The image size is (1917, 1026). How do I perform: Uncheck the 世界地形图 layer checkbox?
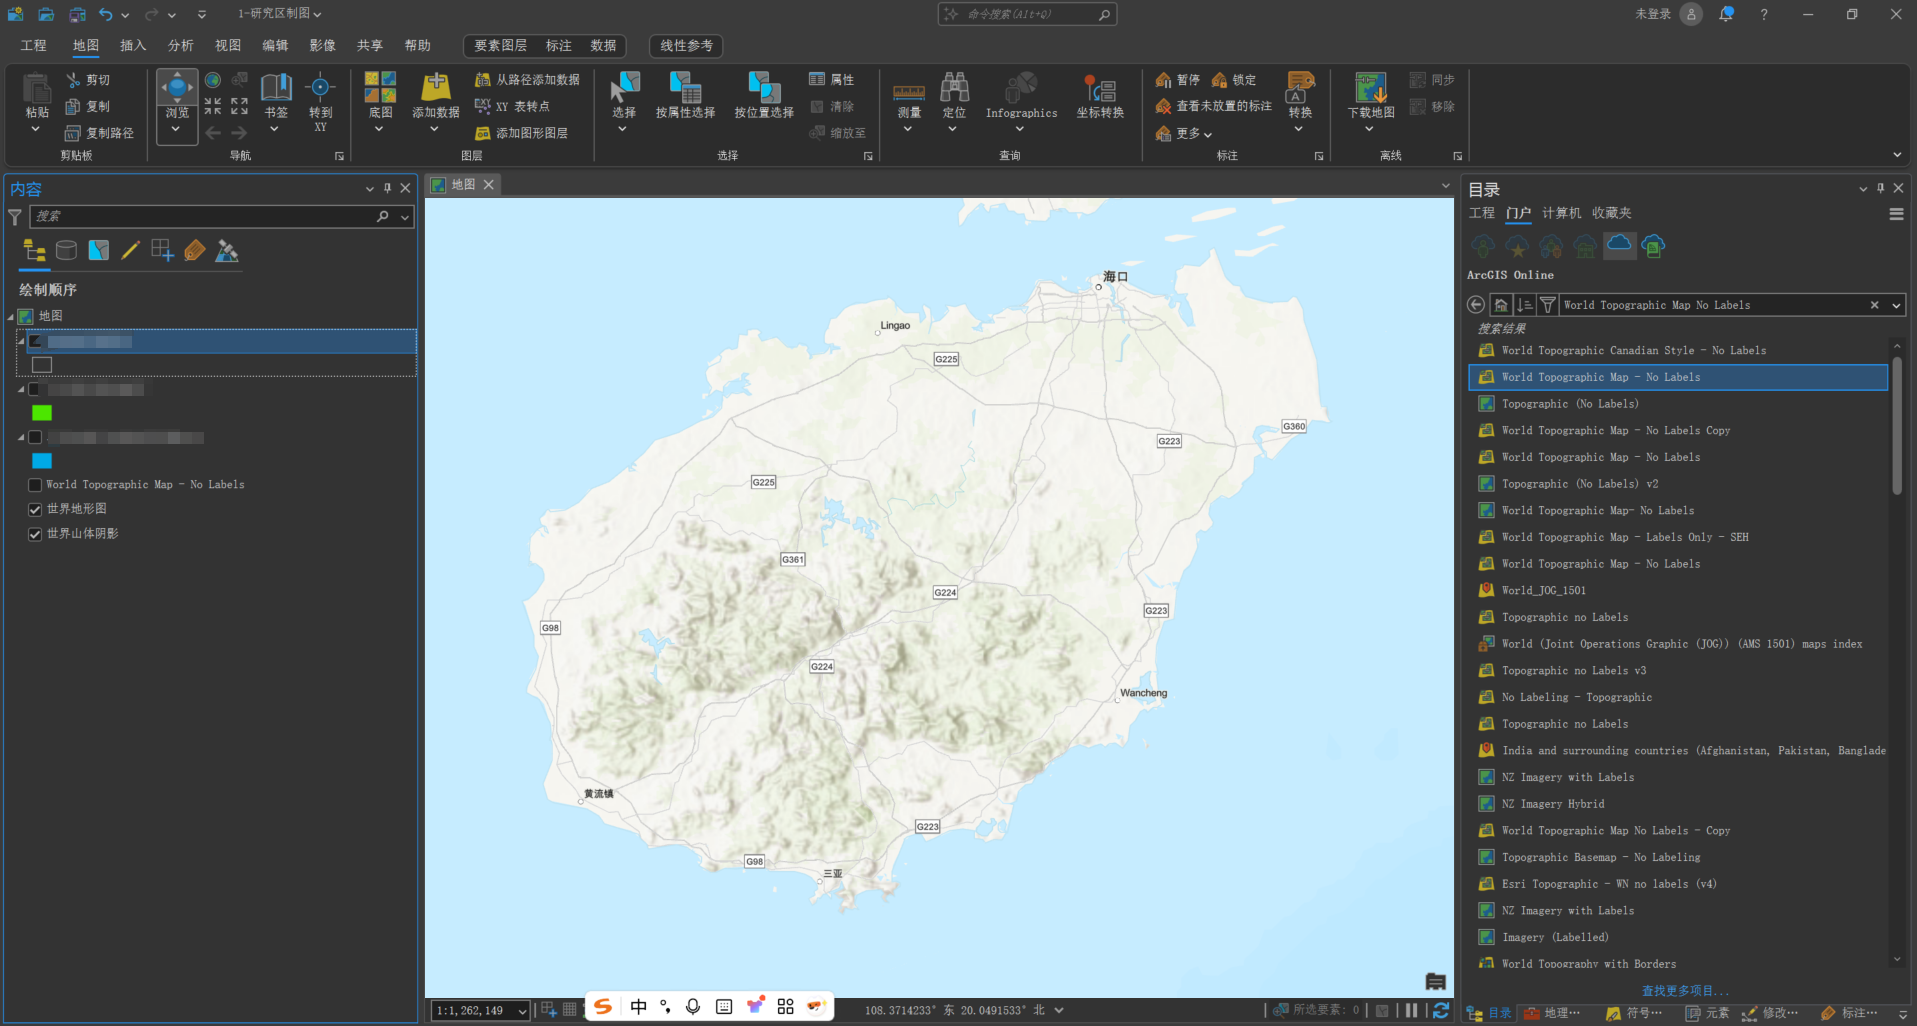[35, 509]
